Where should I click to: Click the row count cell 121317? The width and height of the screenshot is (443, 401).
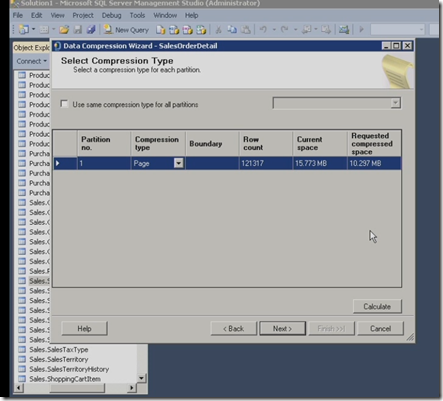(x=266, y=163)
